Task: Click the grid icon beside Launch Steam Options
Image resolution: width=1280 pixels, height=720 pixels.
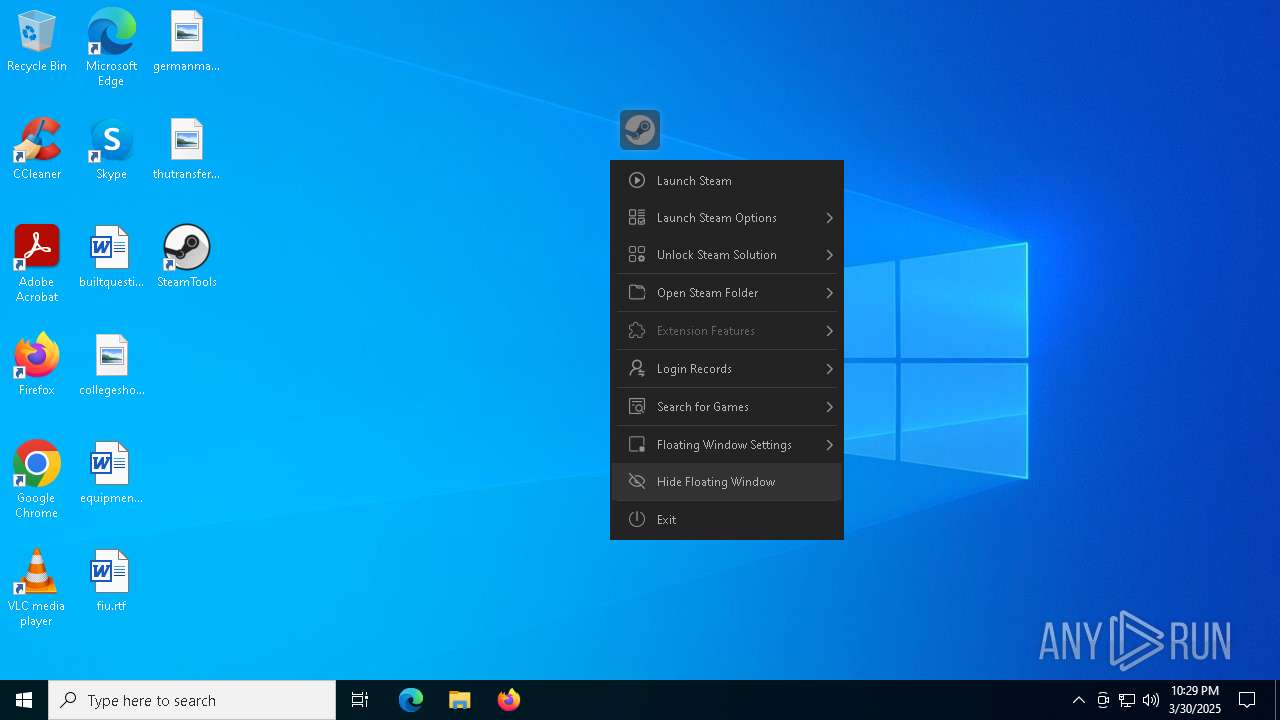Action: 637,218
